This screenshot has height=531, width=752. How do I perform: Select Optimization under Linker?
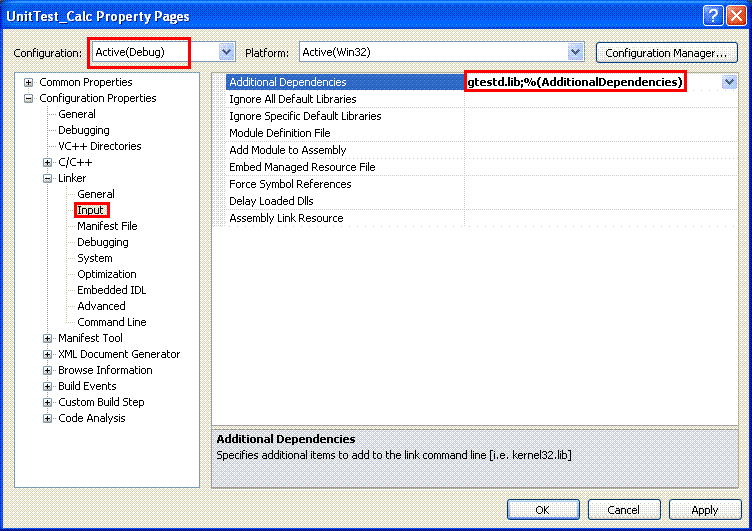[107, 274]
